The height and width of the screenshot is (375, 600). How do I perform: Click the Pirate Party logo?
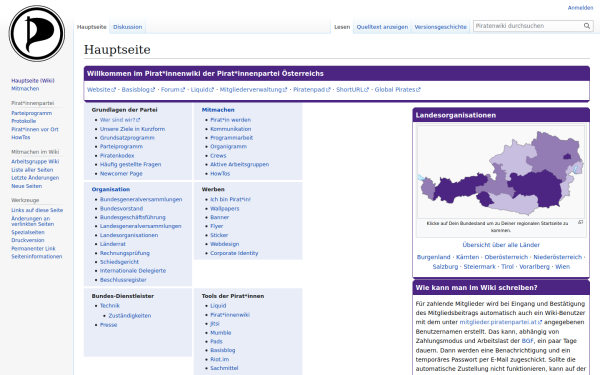click(x=37, y=33)
